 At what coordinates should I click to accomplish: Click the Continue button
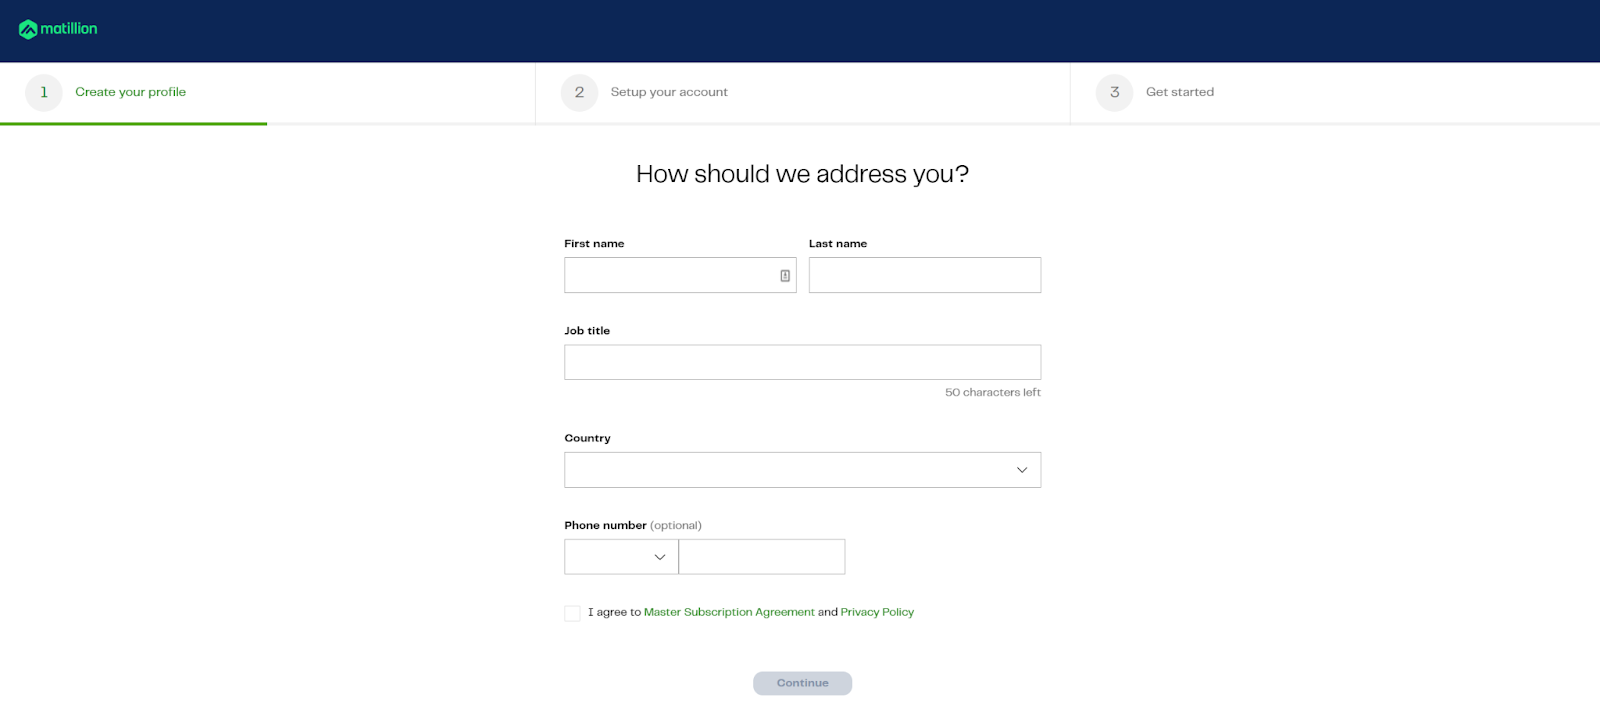coord(802,683)
